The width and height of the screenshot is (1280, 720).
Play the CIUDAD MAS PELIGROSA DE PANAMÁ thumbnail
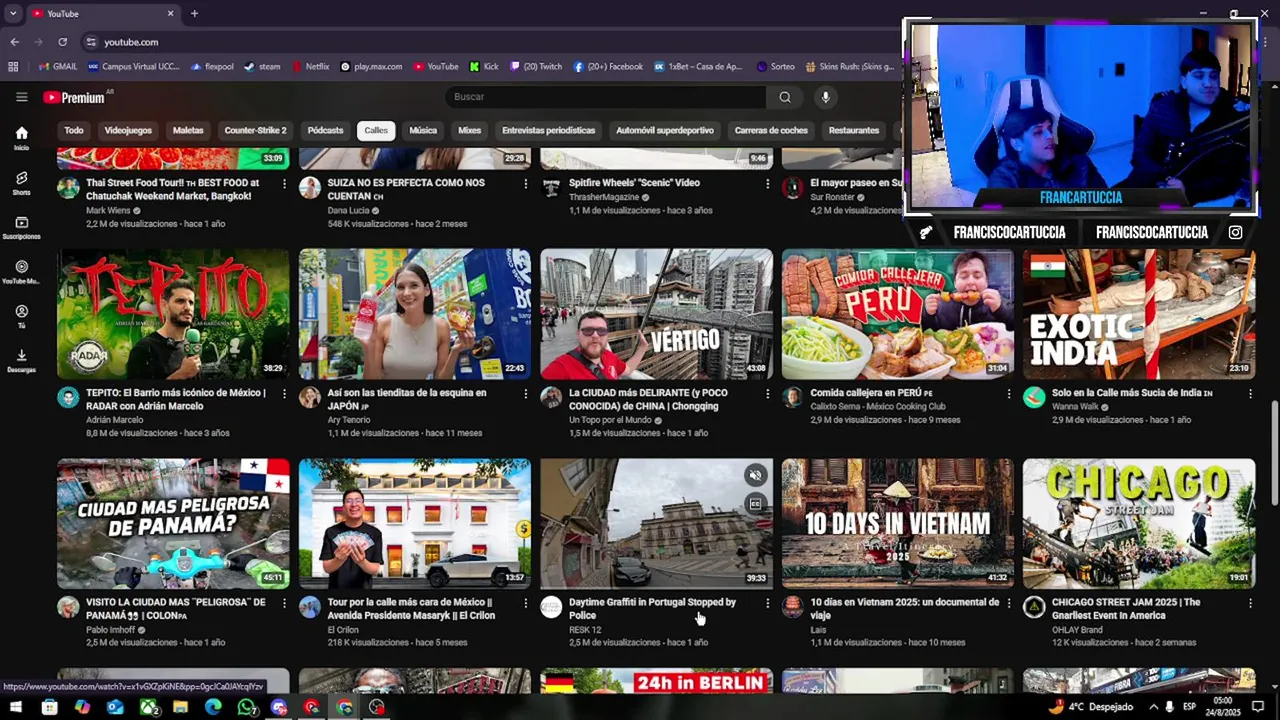pos(173,523)
